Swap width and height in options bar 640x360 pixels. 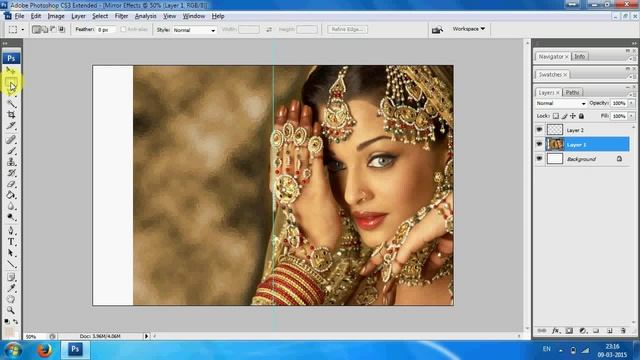(269, 29)
